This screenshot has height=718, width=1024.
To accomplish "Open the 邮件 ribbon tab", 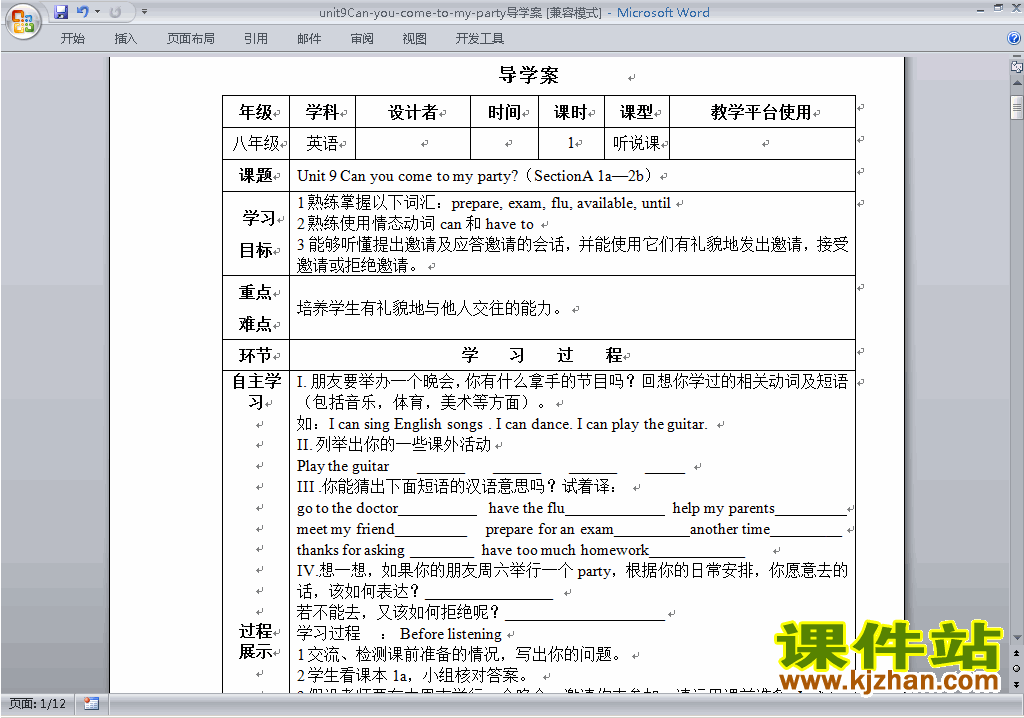I will coord(309,39).
